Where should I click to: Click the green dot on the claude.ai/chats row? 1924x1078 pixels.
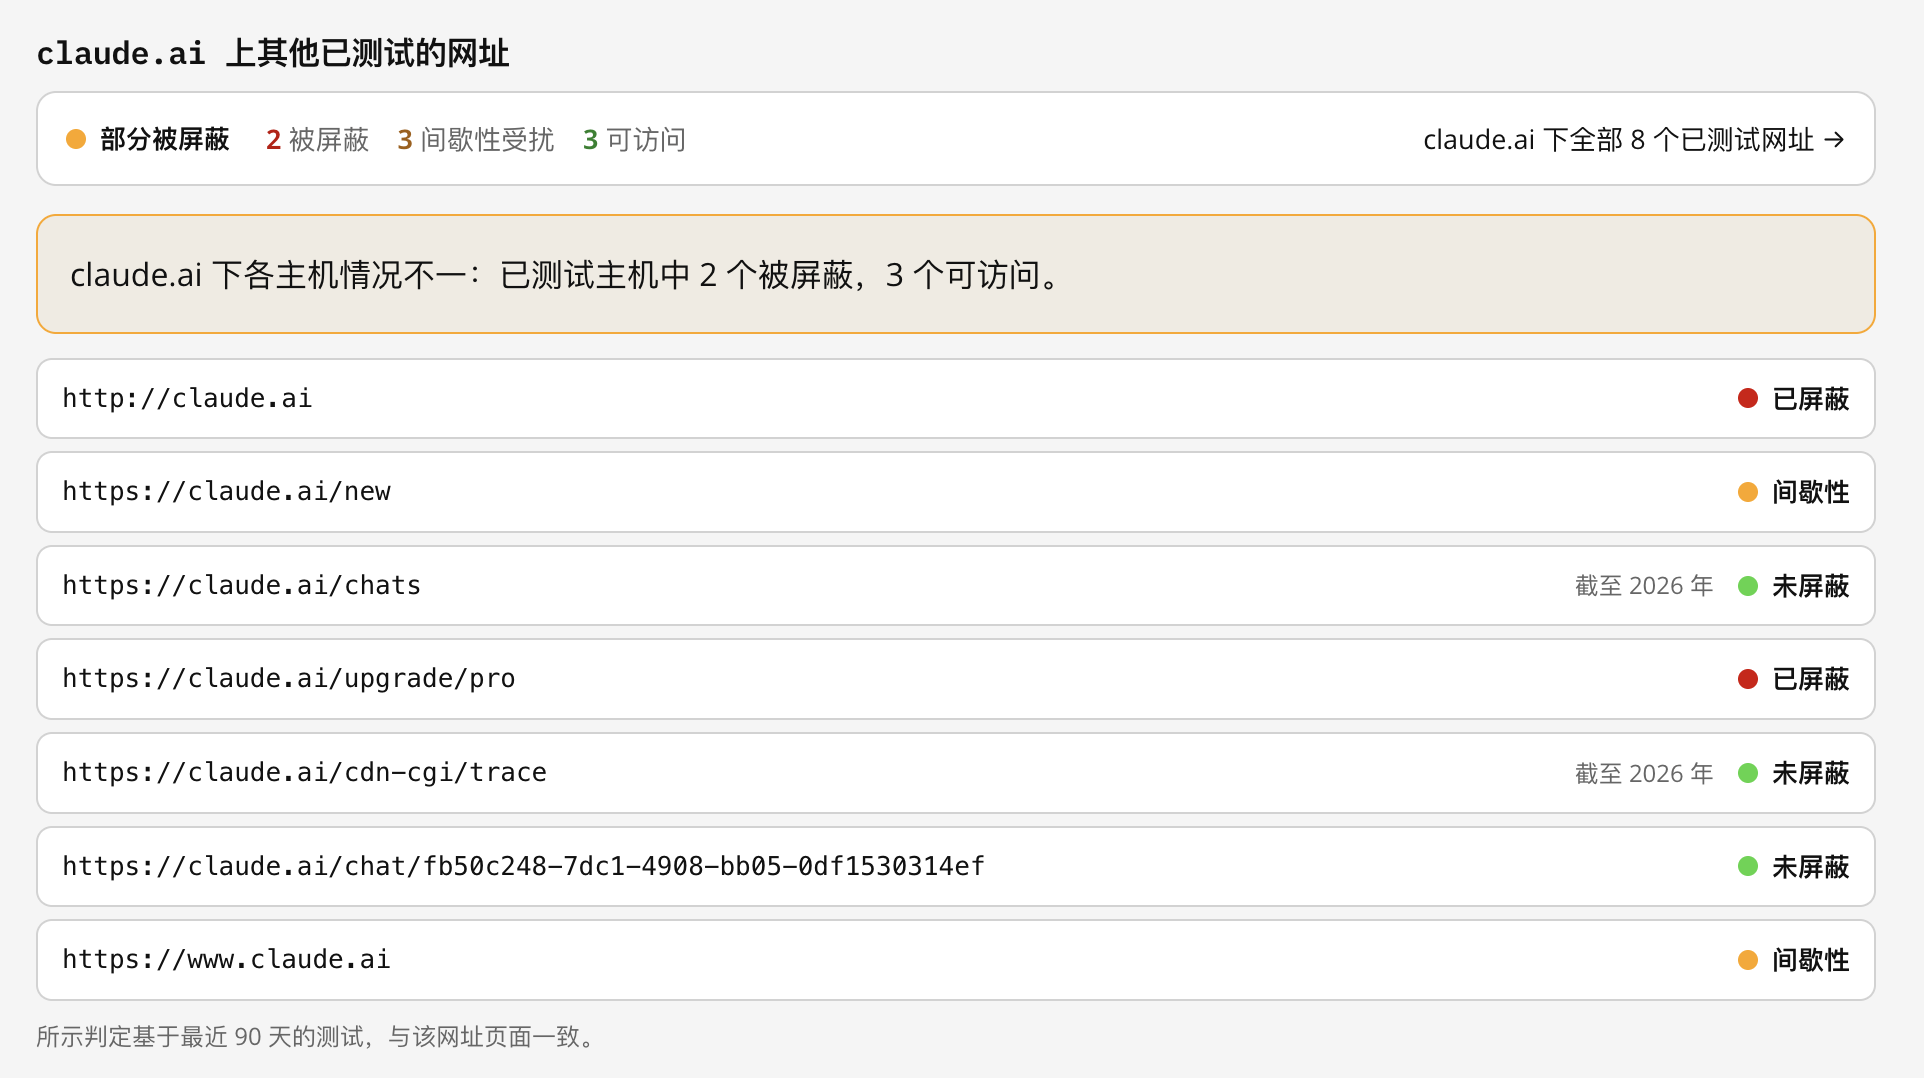[1748, 586]
